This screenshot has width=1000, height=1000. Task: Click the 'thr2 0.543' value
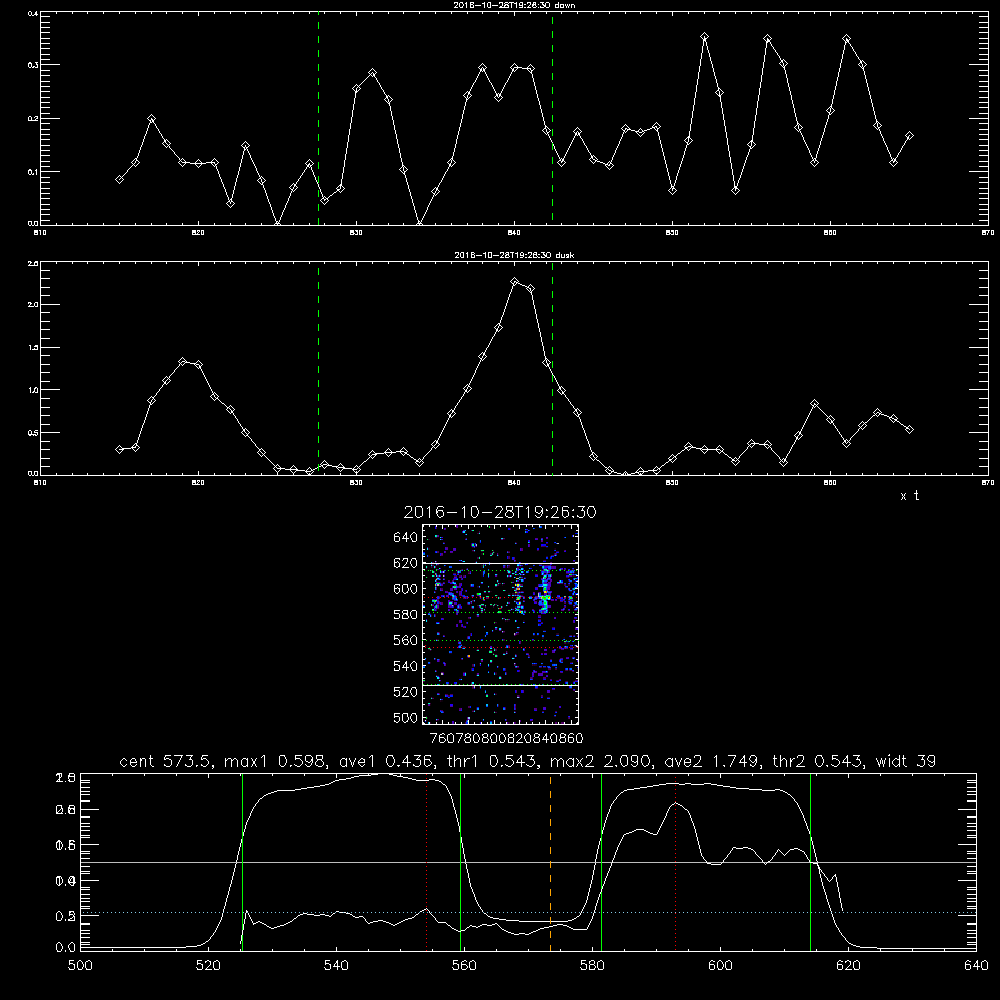coord(818,761)
